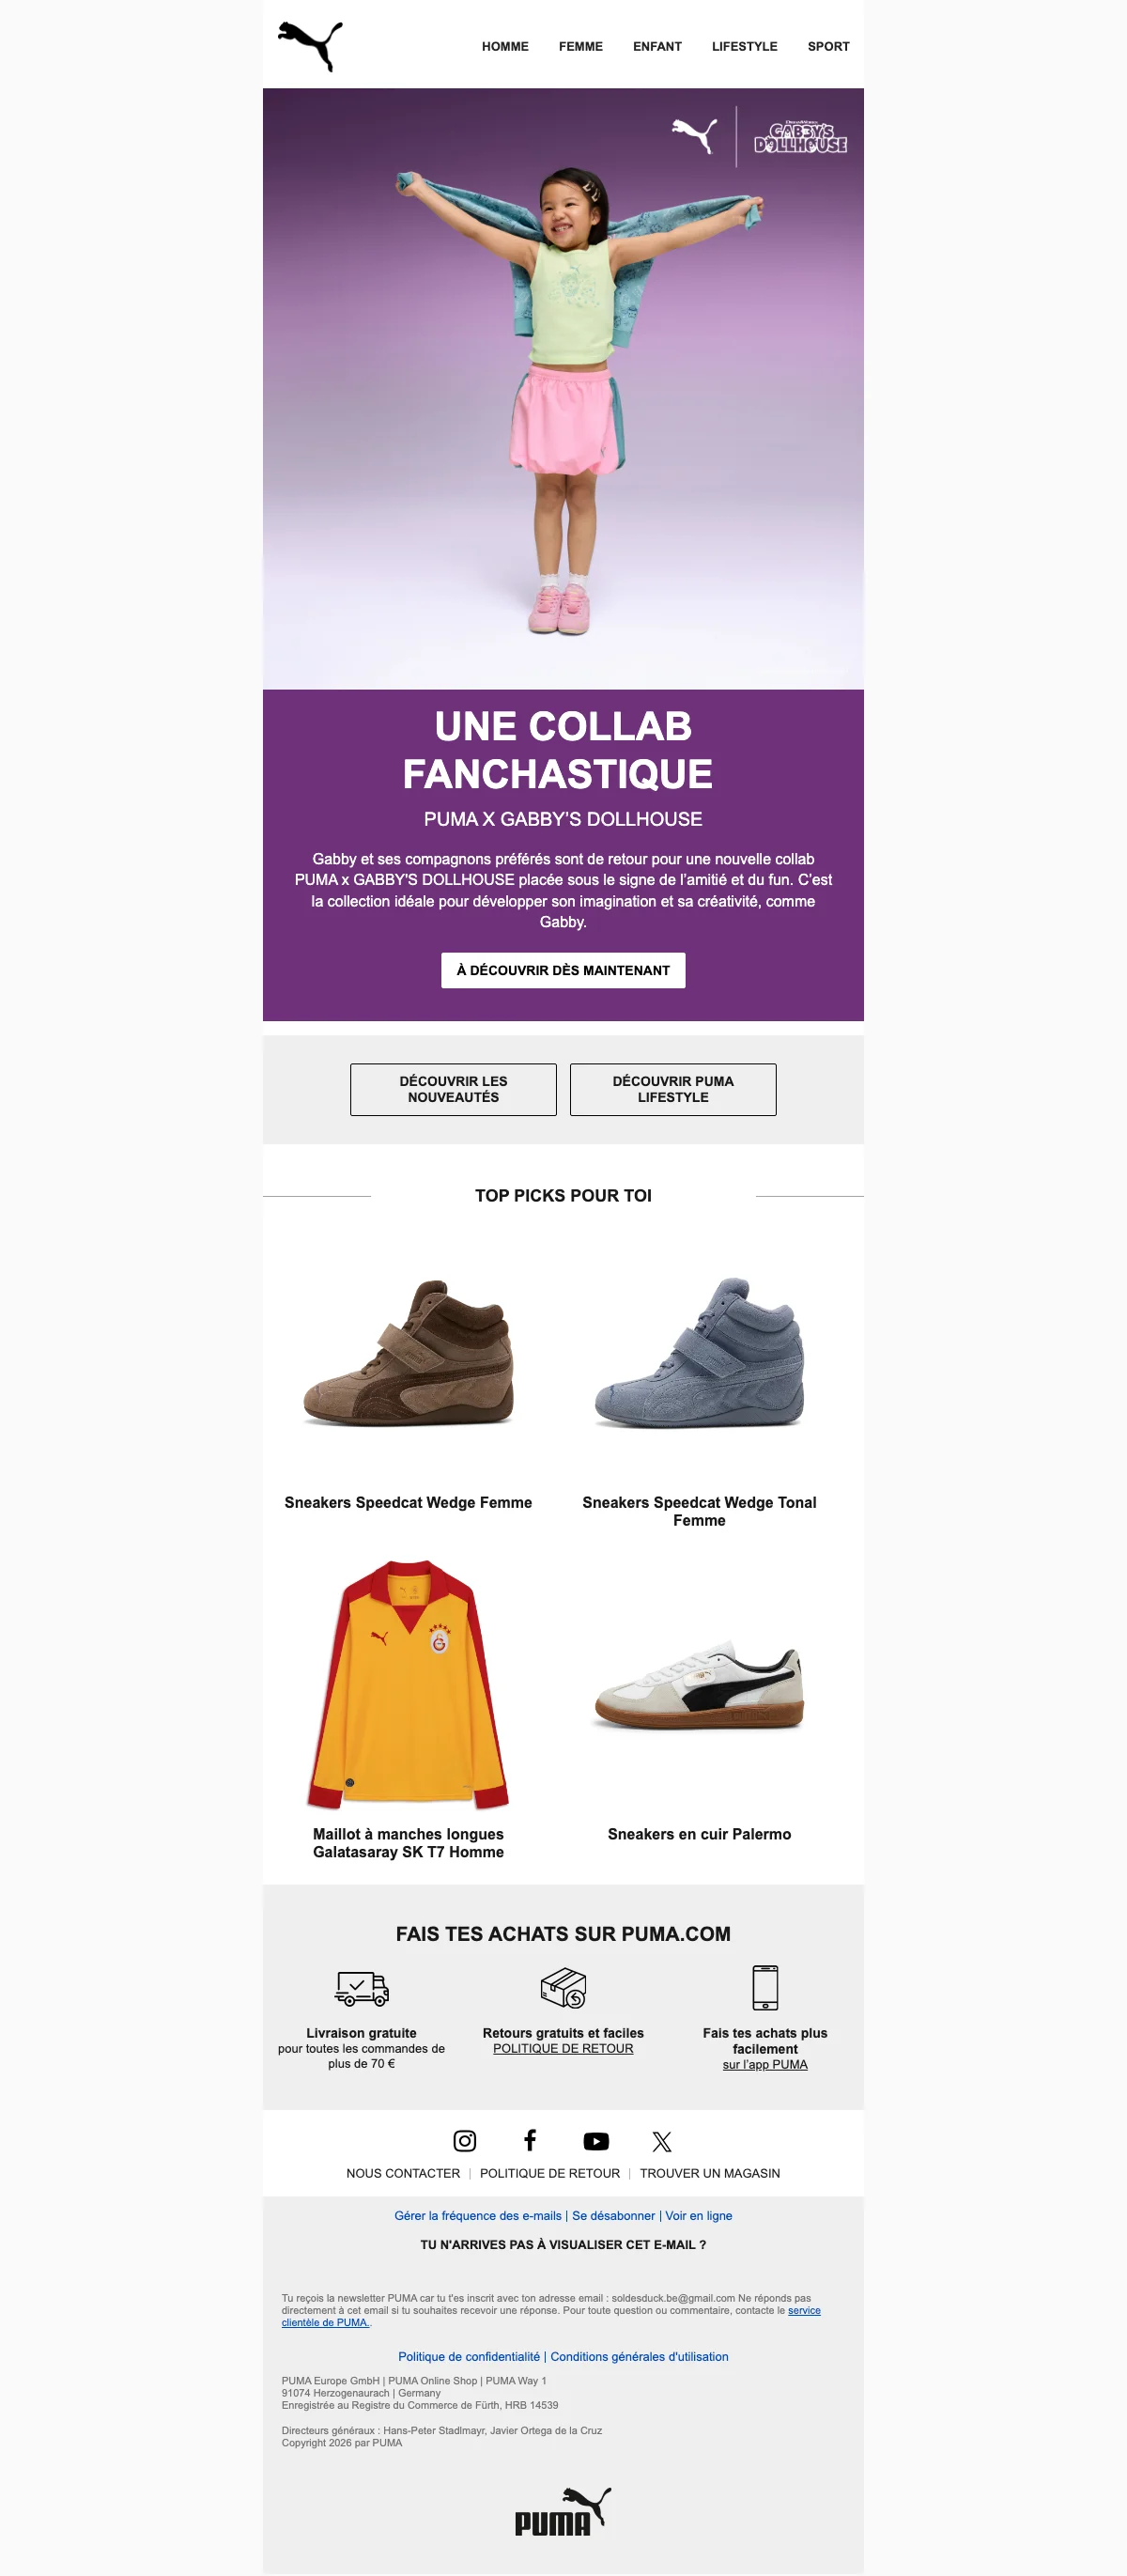Click À DÉCOUVRIR DÈS MAINTENANT button
1127x2576 pixels.
pyautogui.click(x=563, y=970)
